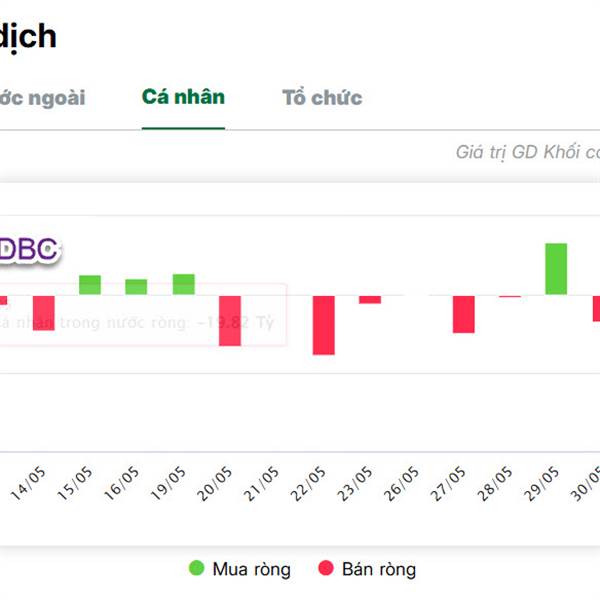Select the tall green bar for 29/05
The image size is (600, 600).
tap(556, 269)
